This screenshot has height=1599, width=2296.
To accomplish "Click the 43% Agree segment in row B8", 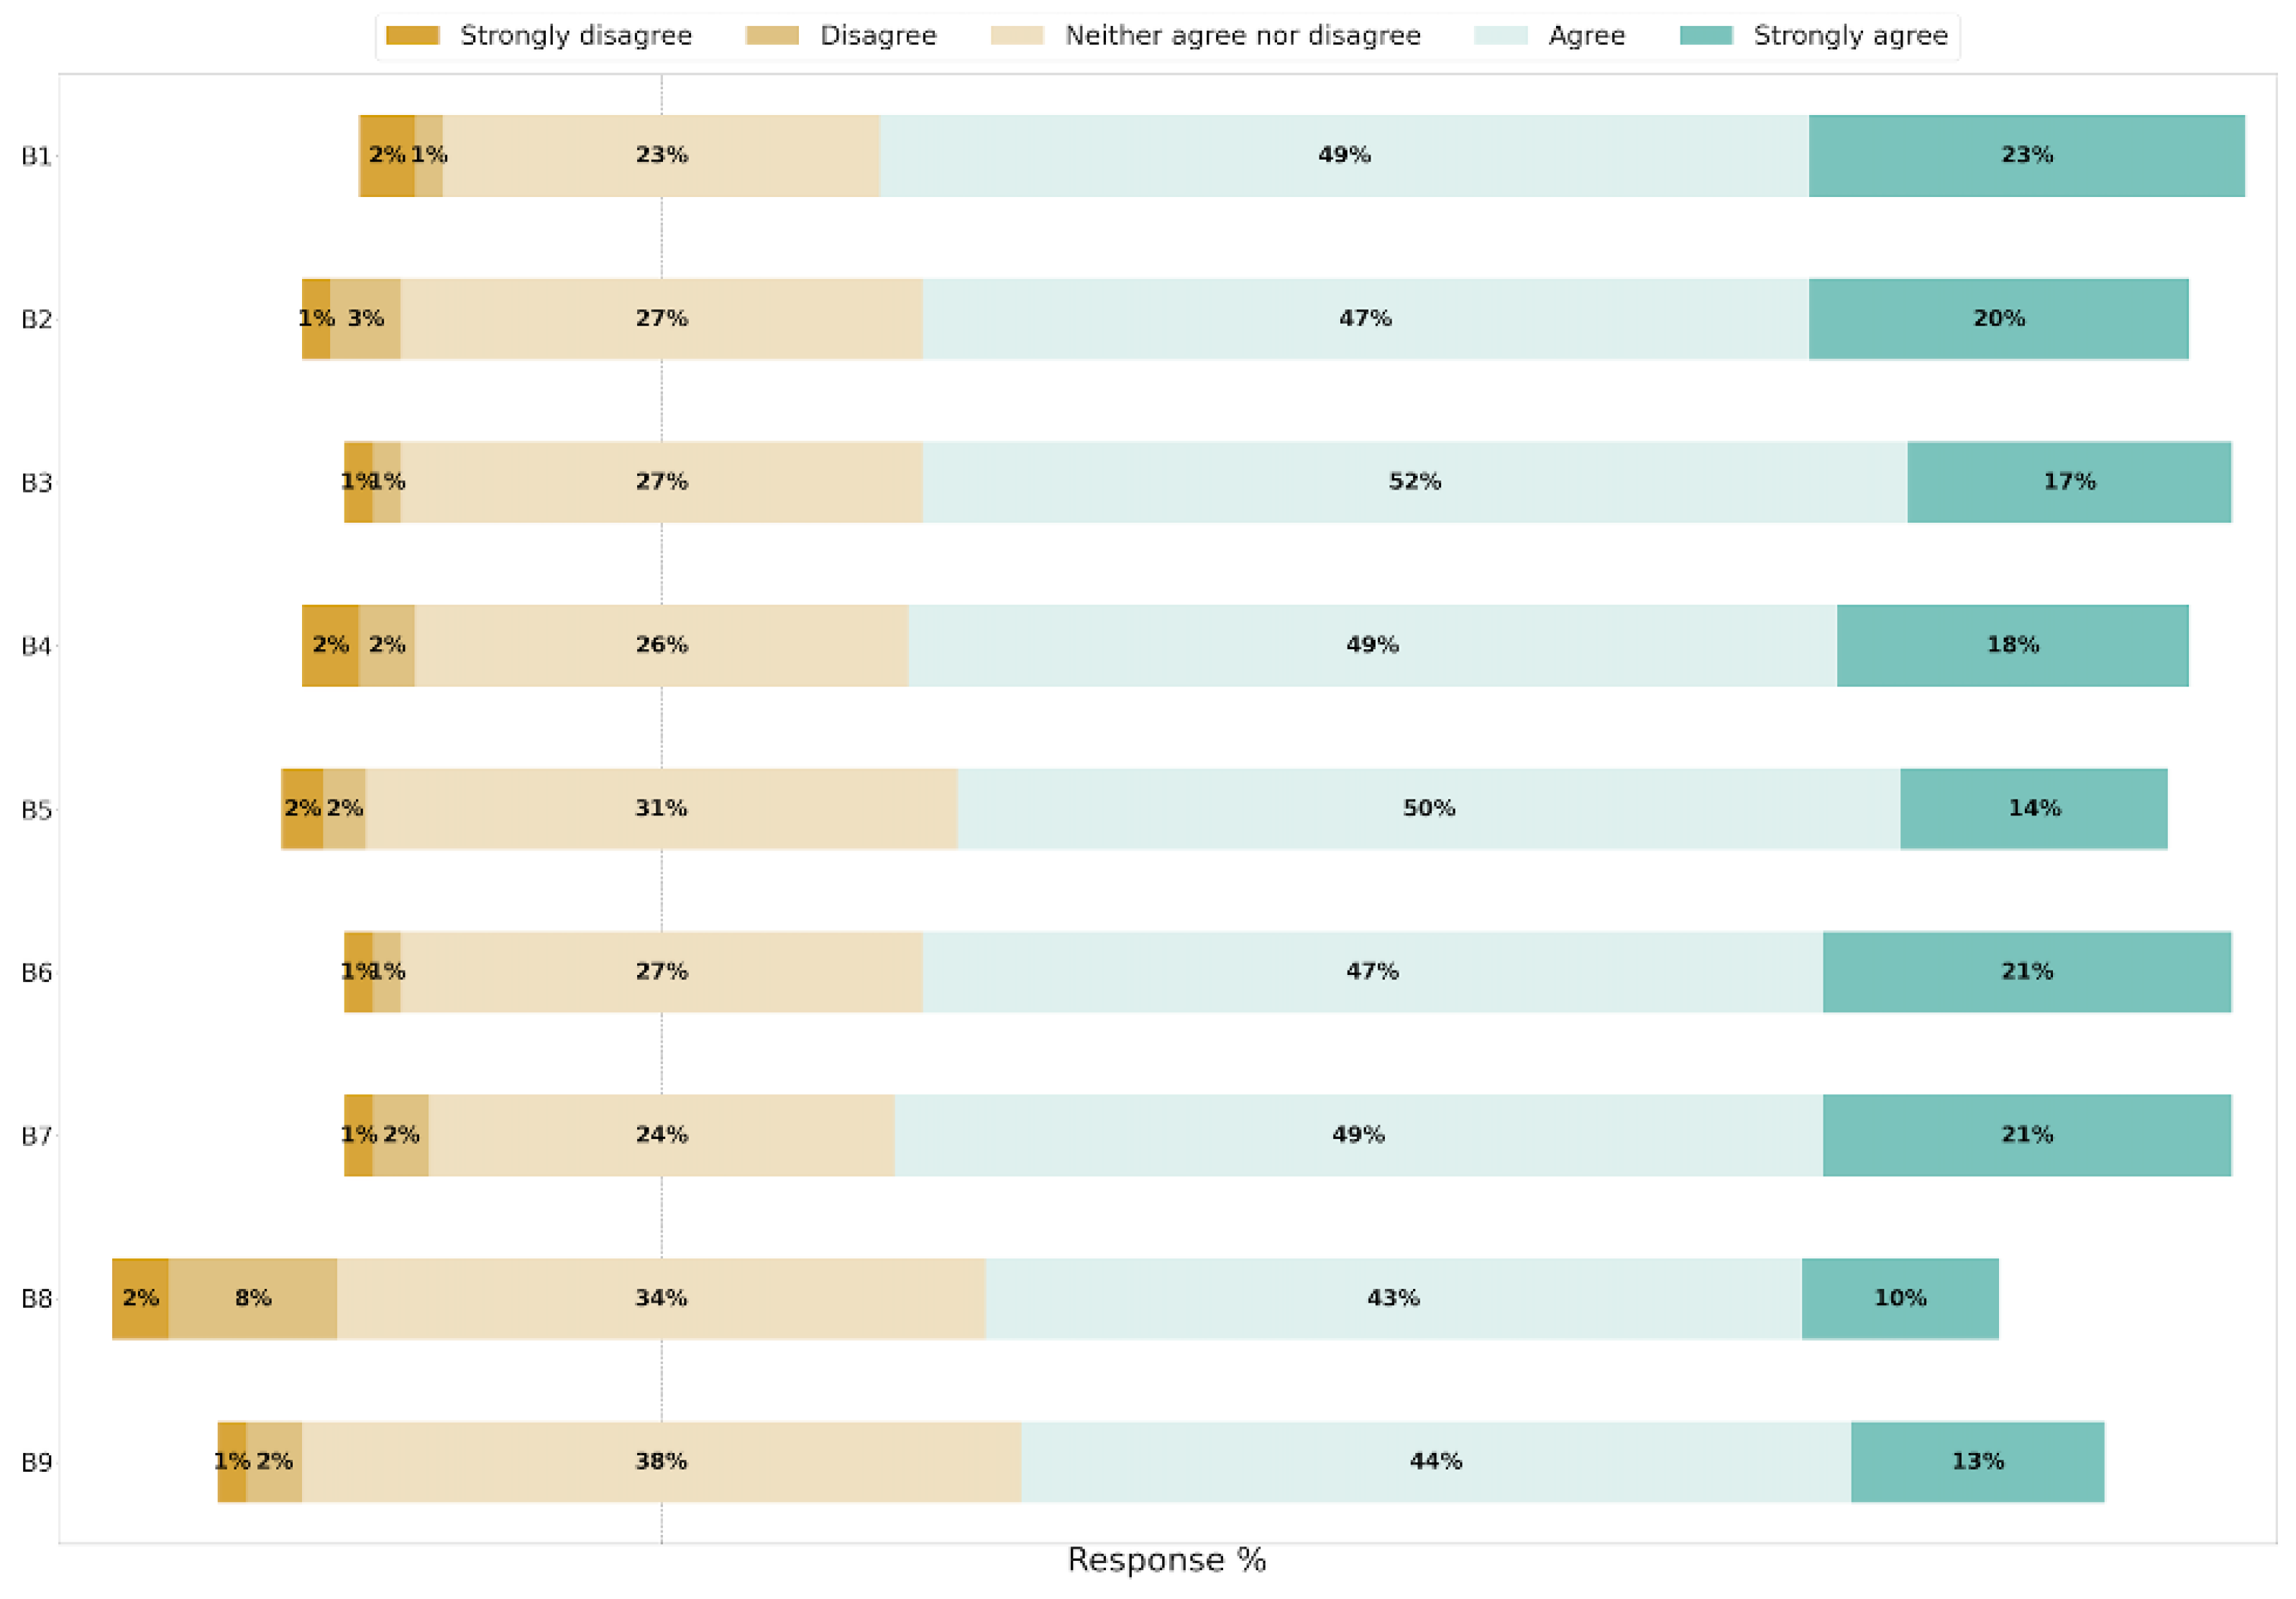I will pyautogui.click(x=1393, y=1298).
